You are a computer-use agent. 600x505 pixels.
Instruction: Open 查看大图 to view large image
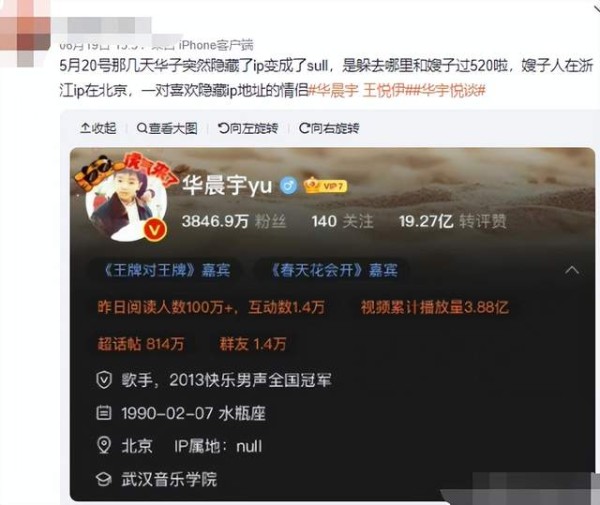(167, 128)
